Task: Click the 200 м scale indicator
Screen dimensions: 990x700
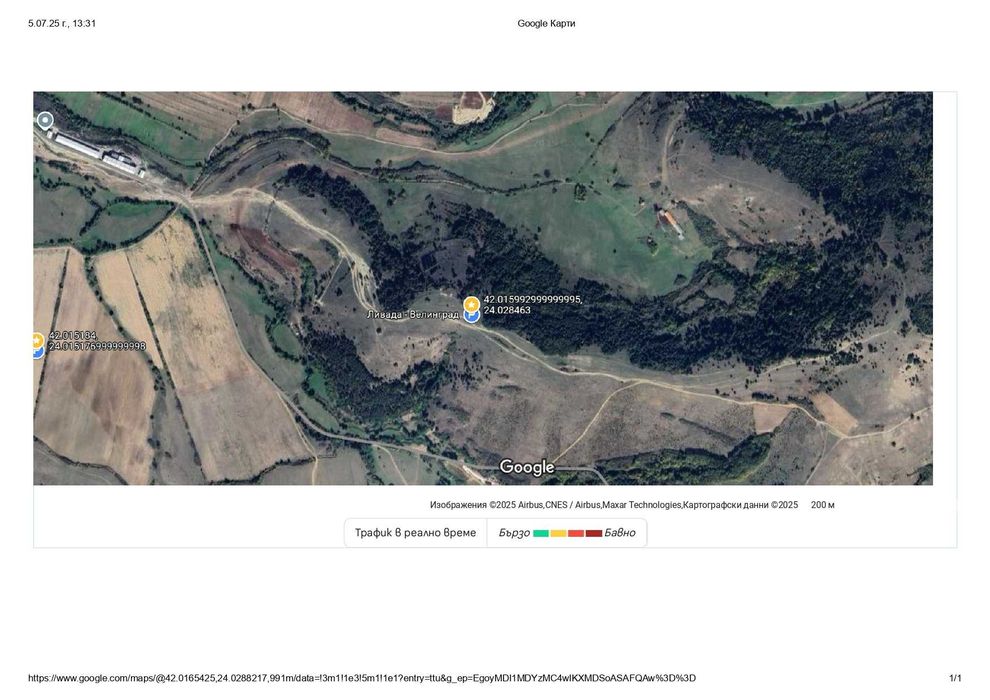Action: (823, 505)
